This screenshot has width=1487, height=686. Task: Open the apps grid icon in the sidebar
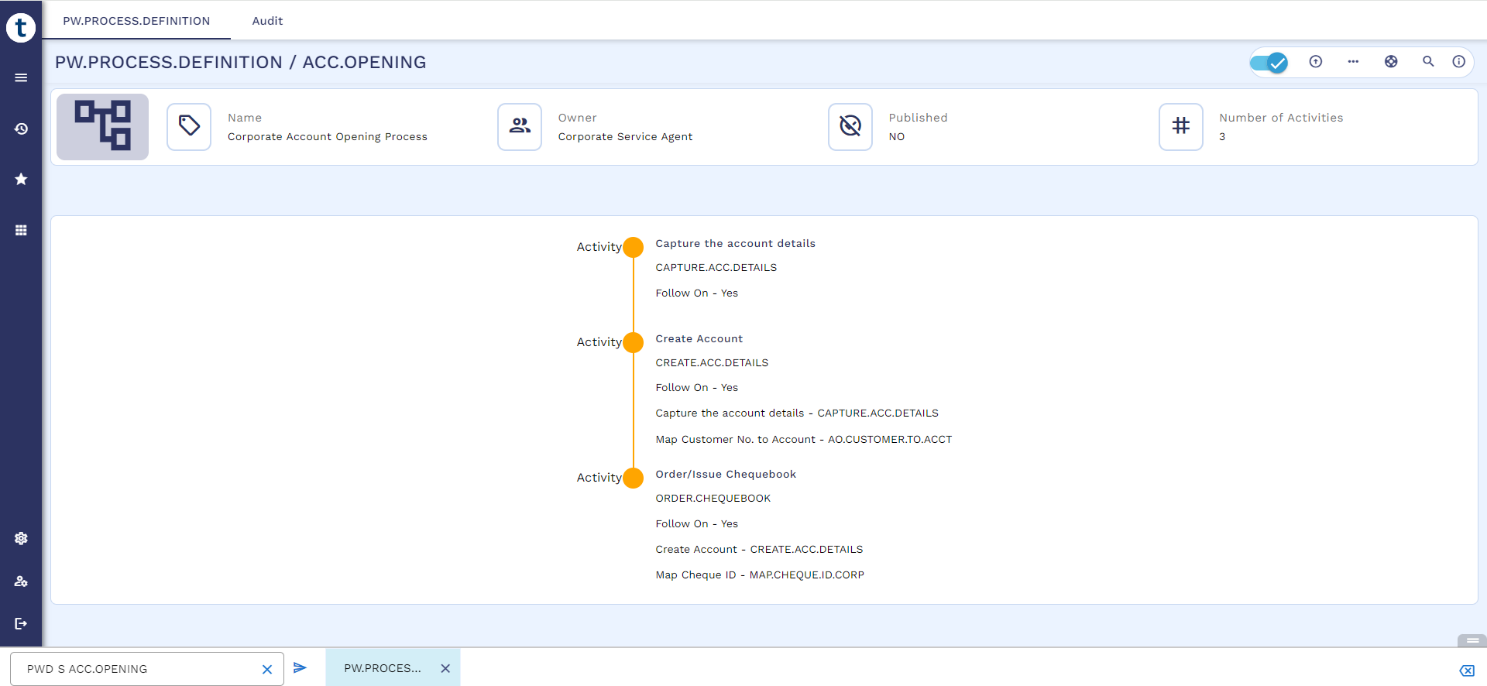click(x=20, y=230)
